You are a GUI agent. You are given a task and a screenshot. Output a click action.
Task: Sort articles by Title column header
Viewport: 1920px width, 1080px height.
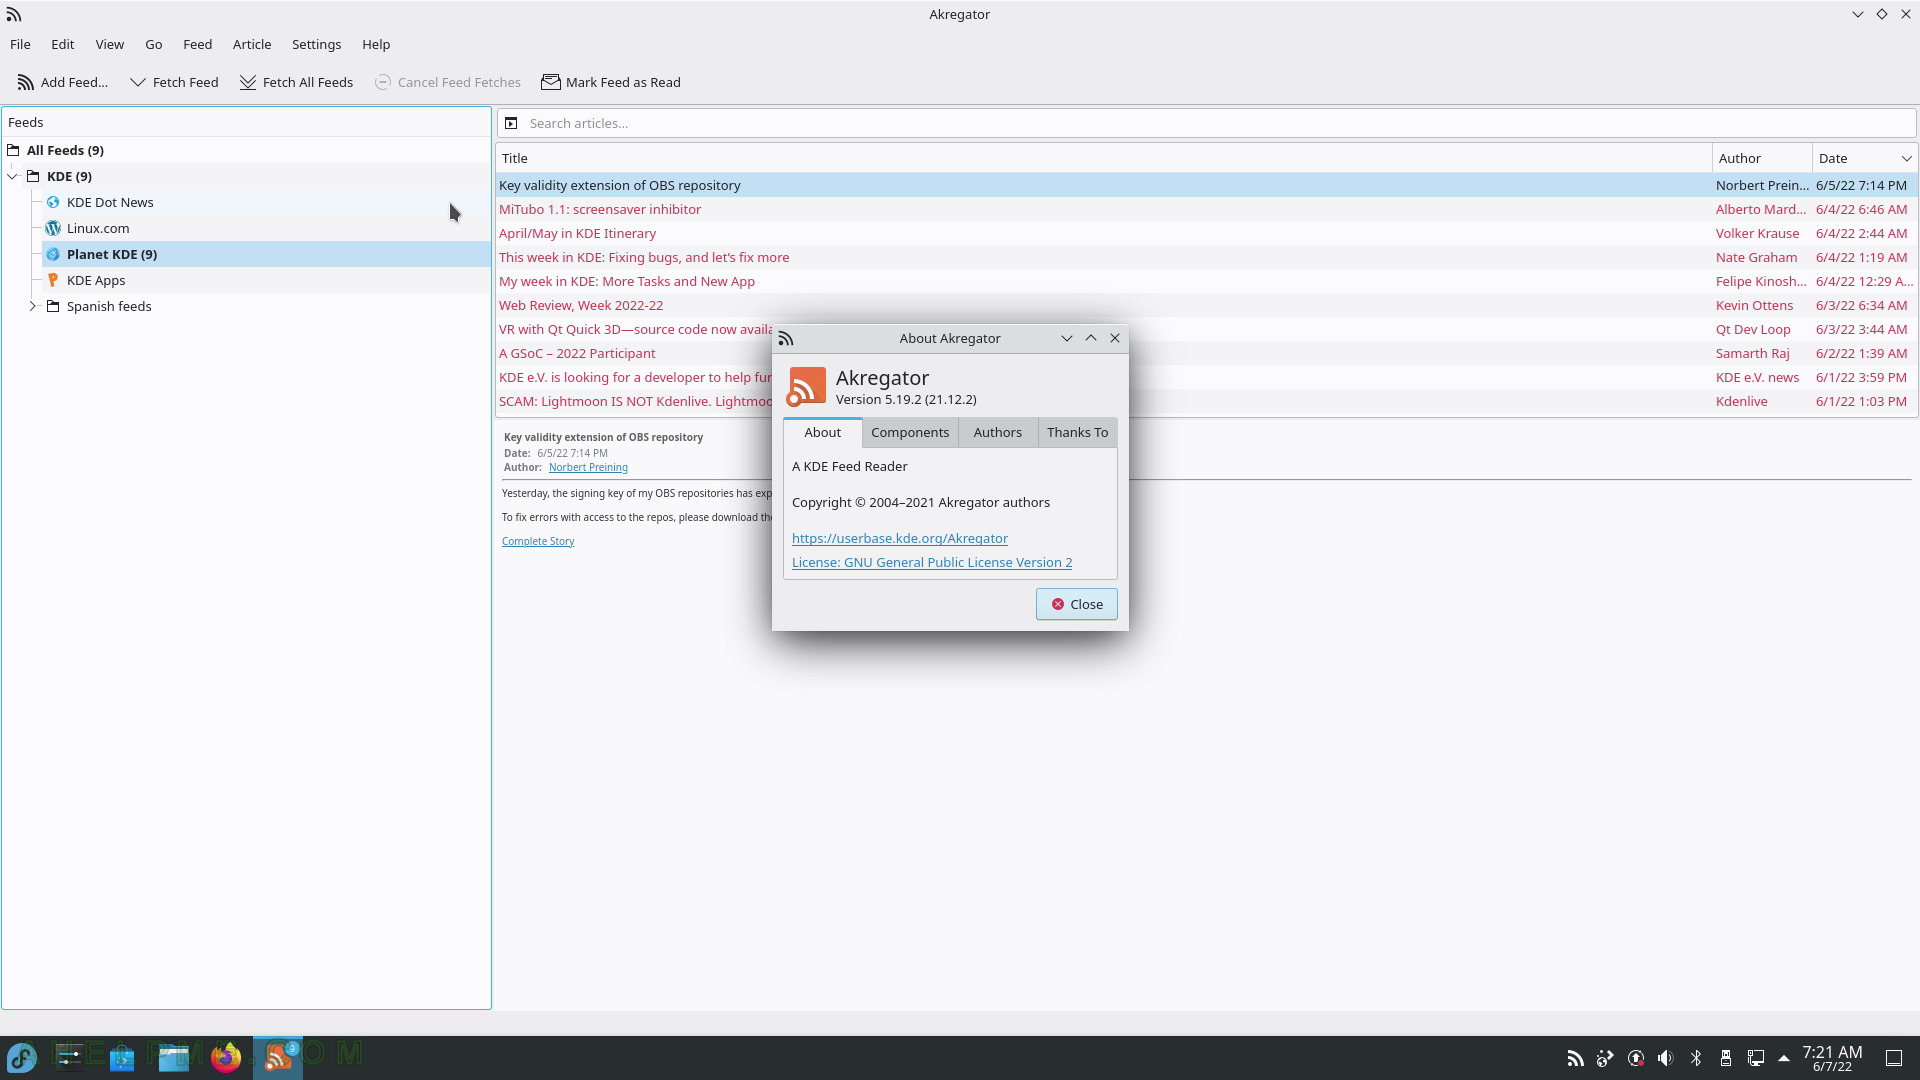point(1104,158)
